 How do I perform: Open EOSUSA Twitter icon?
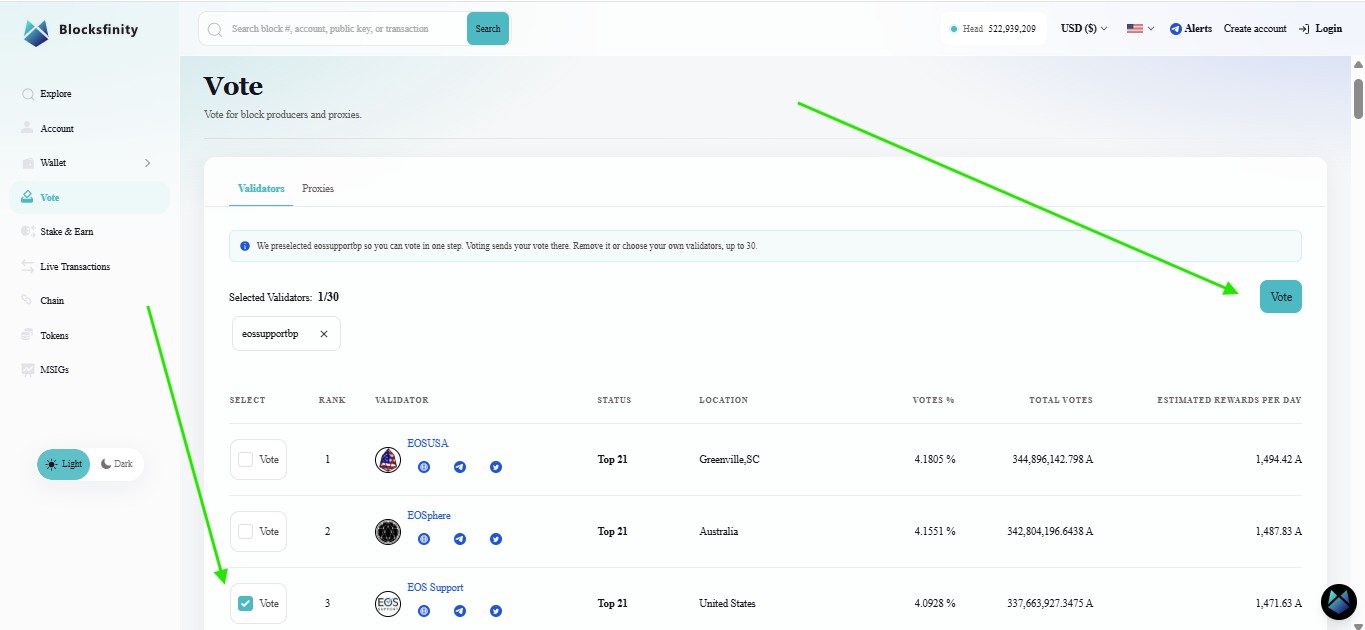[496, 467]
